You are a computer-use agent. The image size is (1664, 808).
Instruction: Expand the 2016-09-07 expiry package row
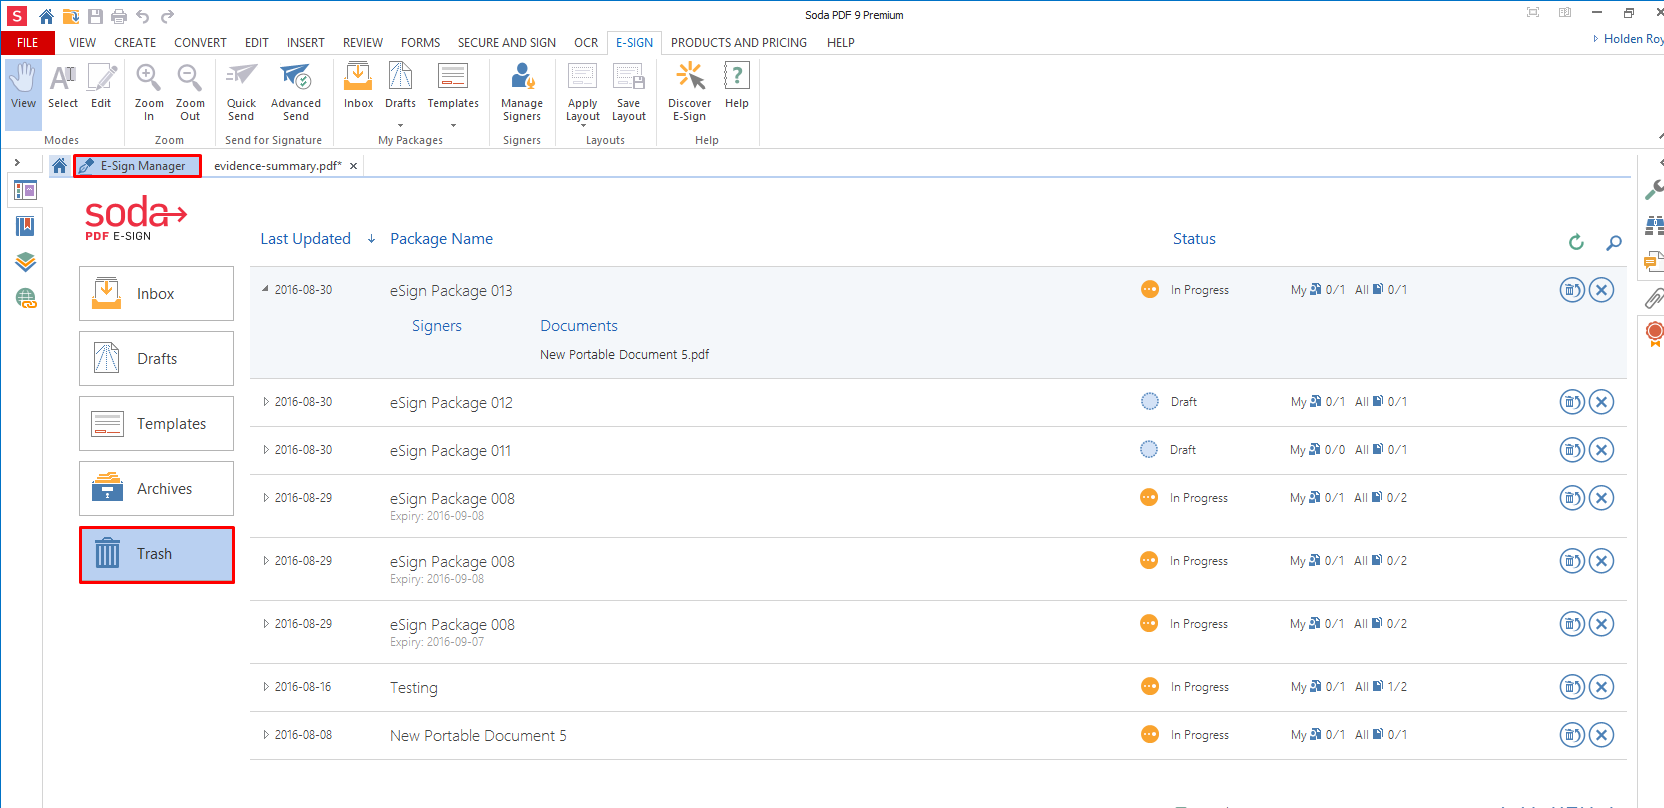pos(265,624)
